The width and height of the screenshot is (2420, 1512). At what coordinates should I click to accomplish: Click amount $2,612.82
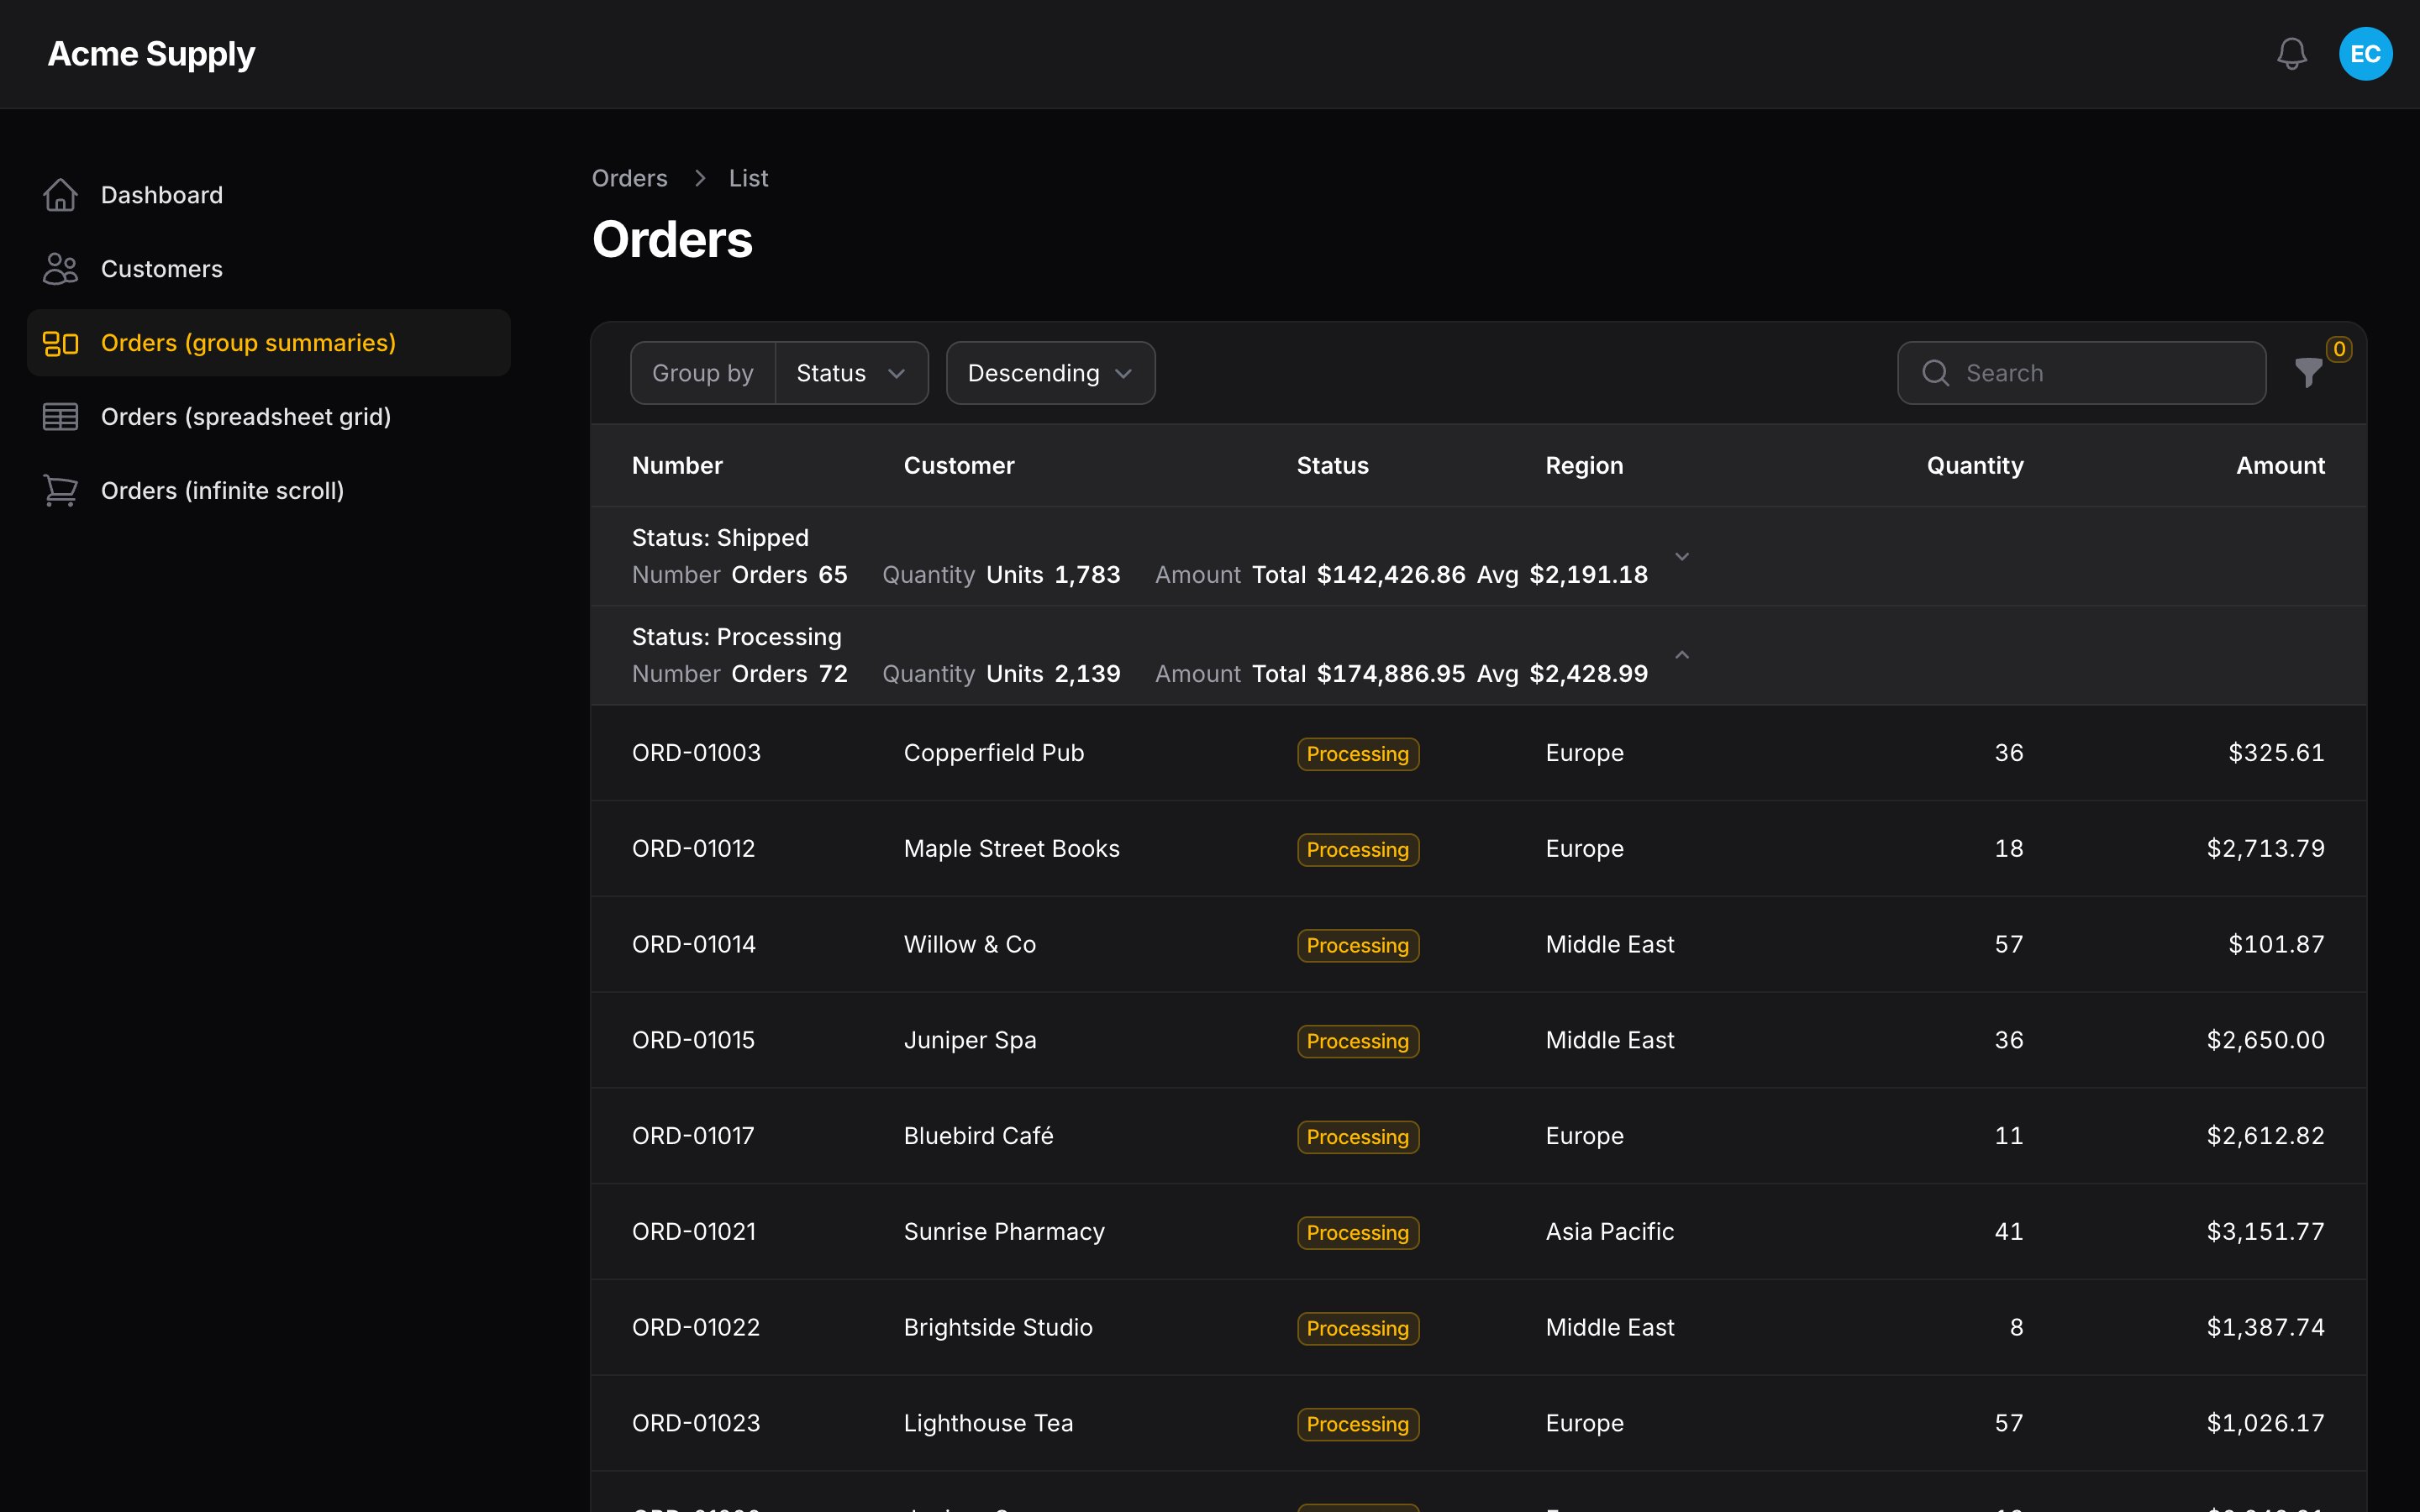coord(2265,1136)
